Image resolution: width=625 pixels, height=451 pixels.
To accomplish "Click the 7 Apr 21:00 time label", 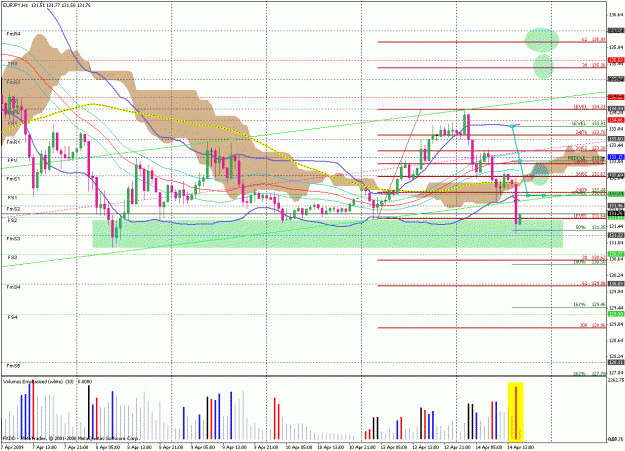I will point(75,447).
